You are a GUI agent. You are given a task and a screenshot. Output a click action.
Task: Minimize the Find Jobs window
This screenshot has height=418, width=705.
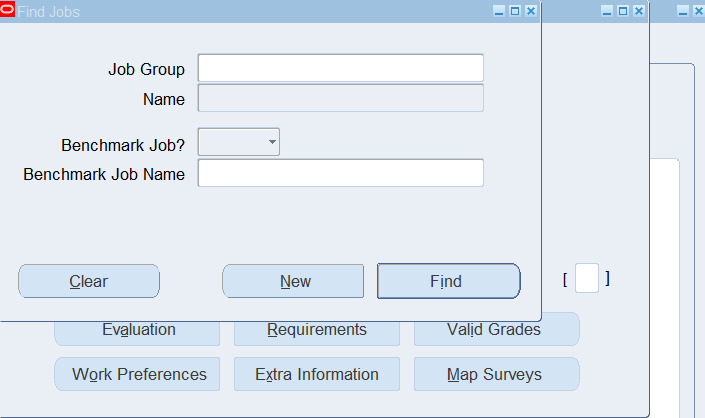pos(499,11)
